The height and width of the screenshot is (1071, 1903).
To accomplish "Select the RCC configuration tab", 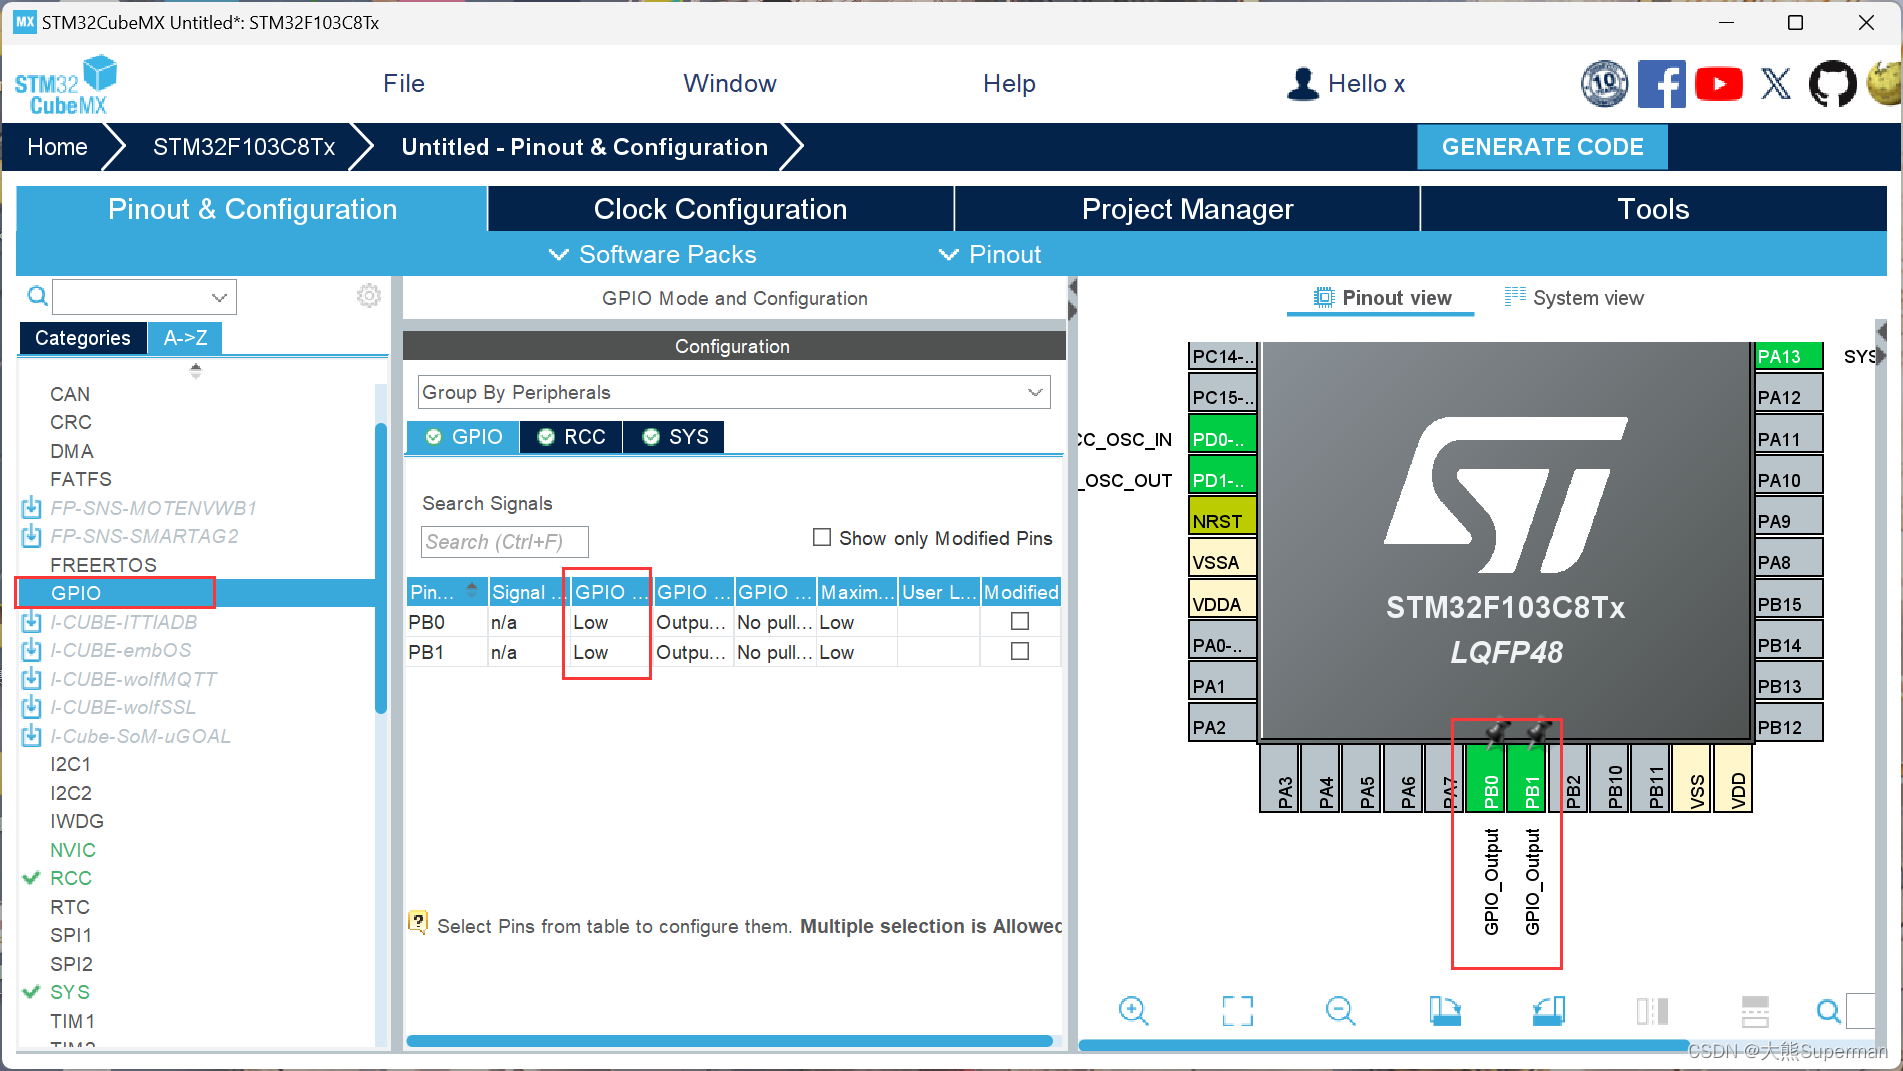I will pos(571,437).
